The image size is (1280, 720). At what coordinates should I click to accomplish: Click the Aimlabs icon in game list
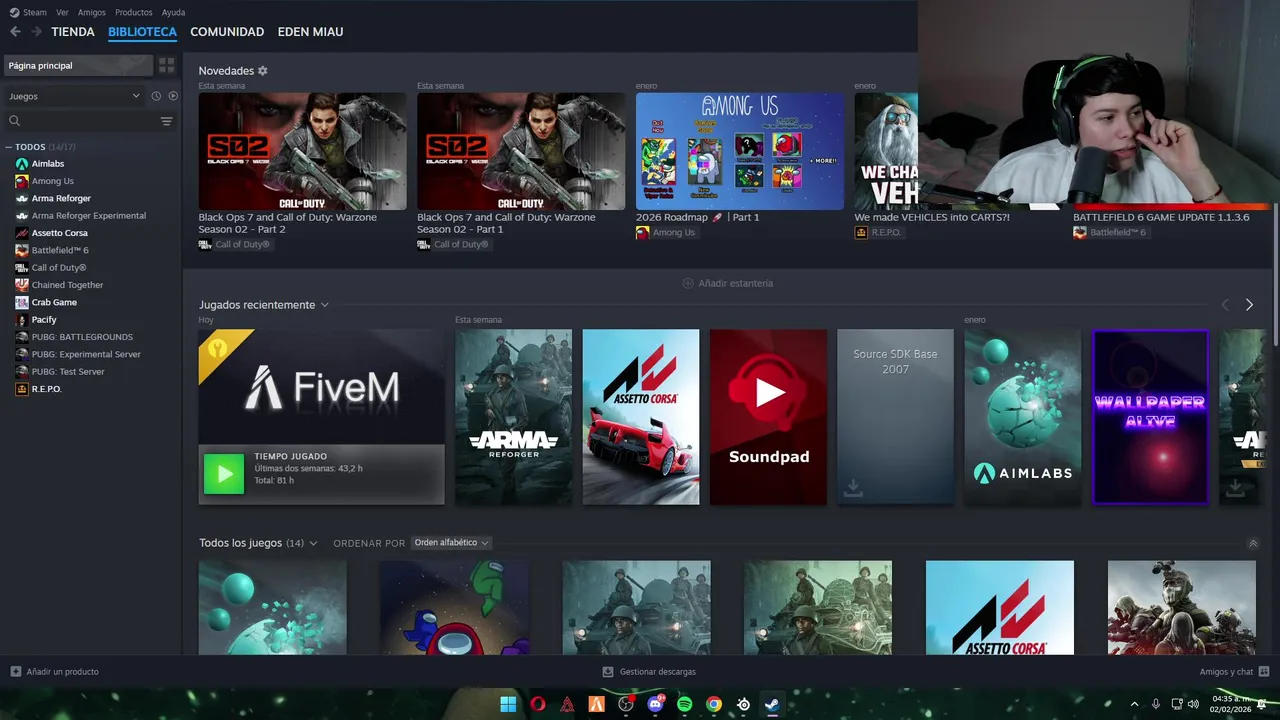[22, 164]
